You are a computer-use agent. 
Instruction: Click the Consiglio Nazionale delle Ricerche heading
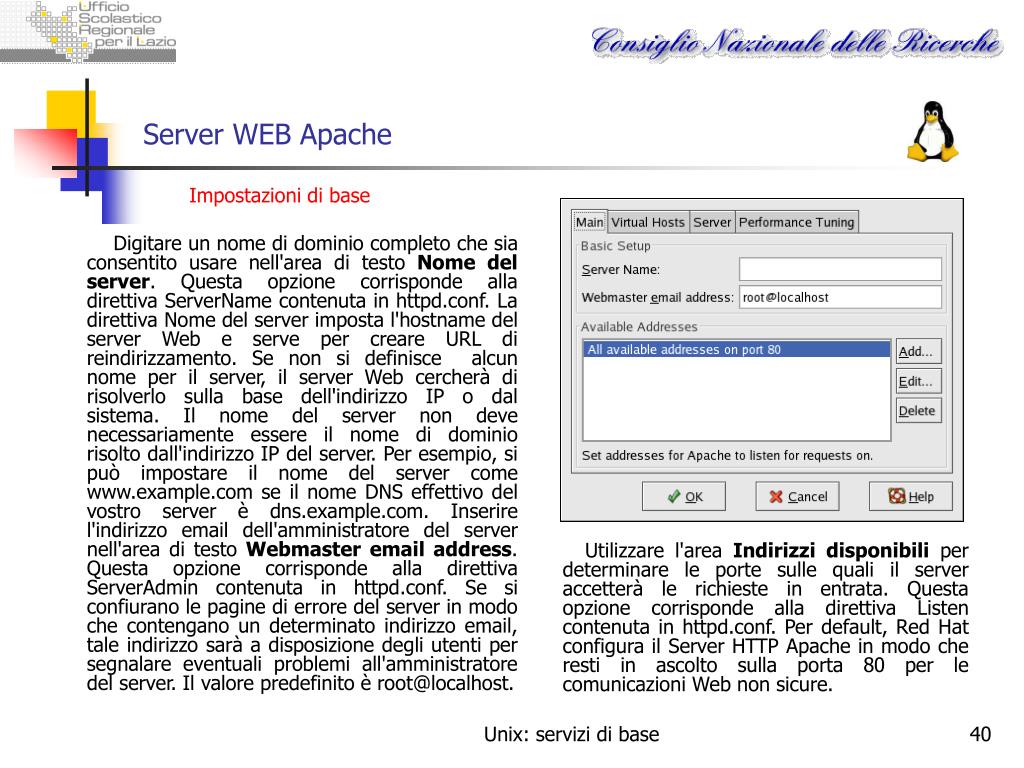tap(796, 42)
